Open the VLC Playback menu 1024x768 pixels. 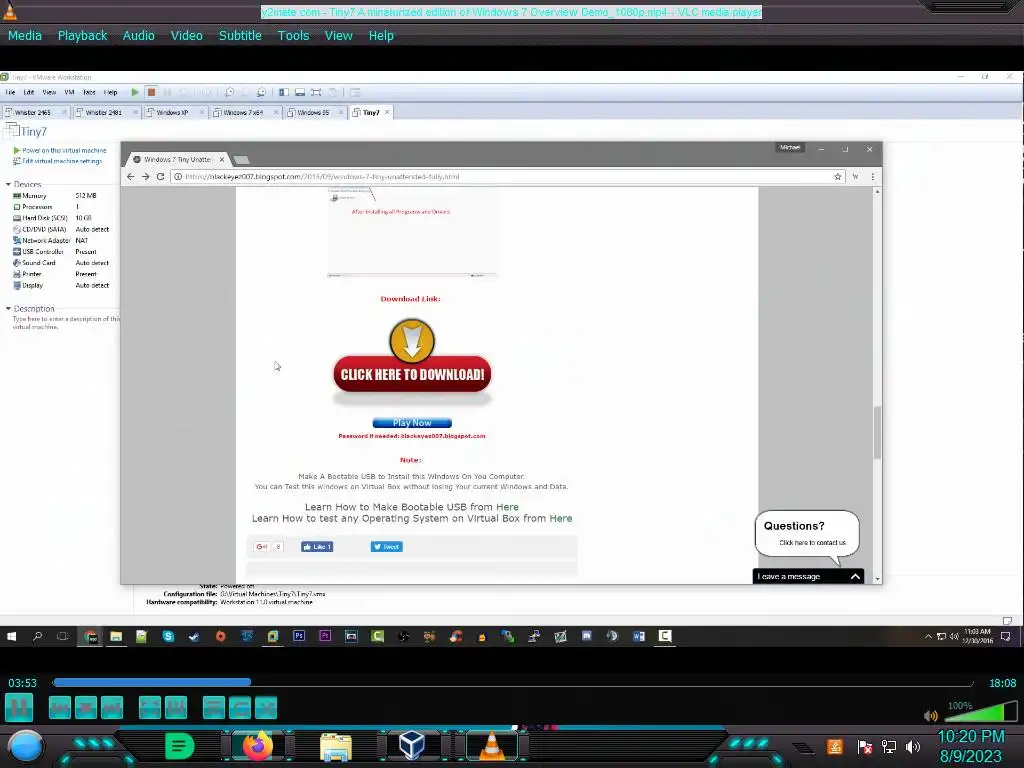(82, 35)
